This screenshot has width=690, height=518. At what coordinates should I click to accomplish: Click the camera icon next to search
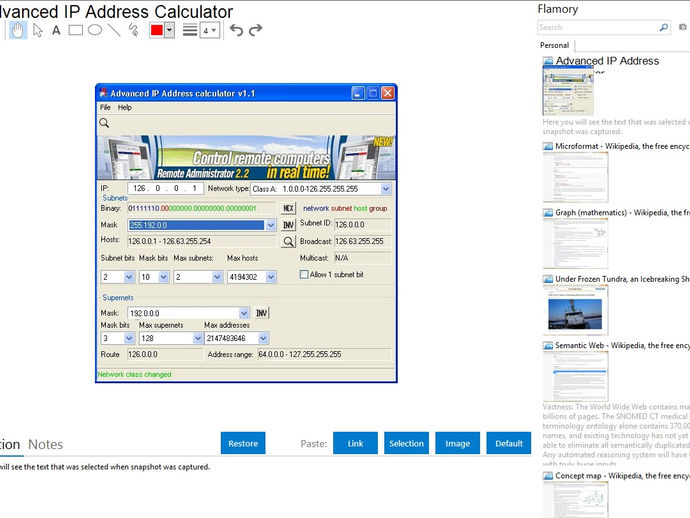[x=683, y=27]
